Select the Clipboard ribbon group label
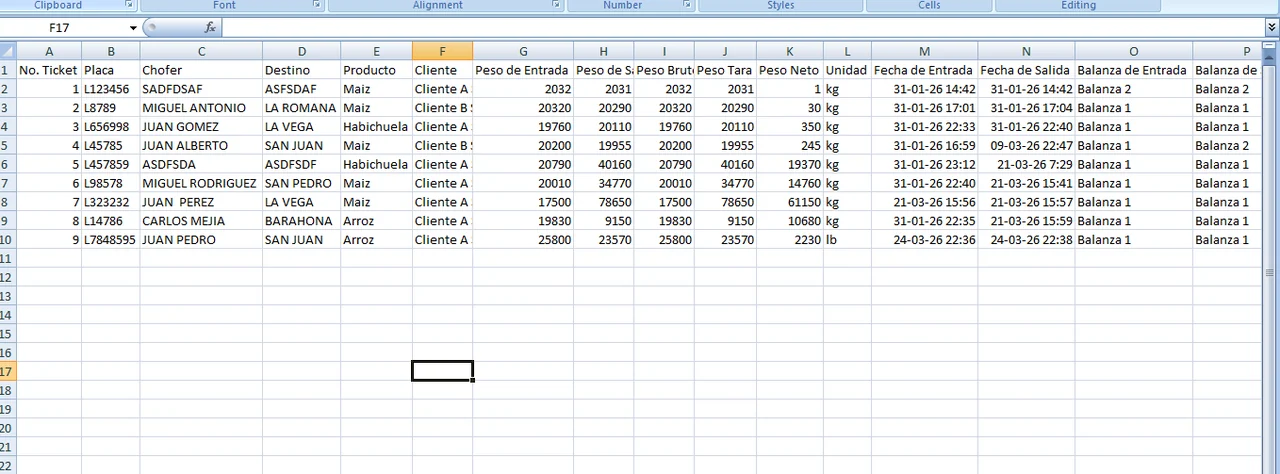The image size is (1280, 474). point(58,5)
